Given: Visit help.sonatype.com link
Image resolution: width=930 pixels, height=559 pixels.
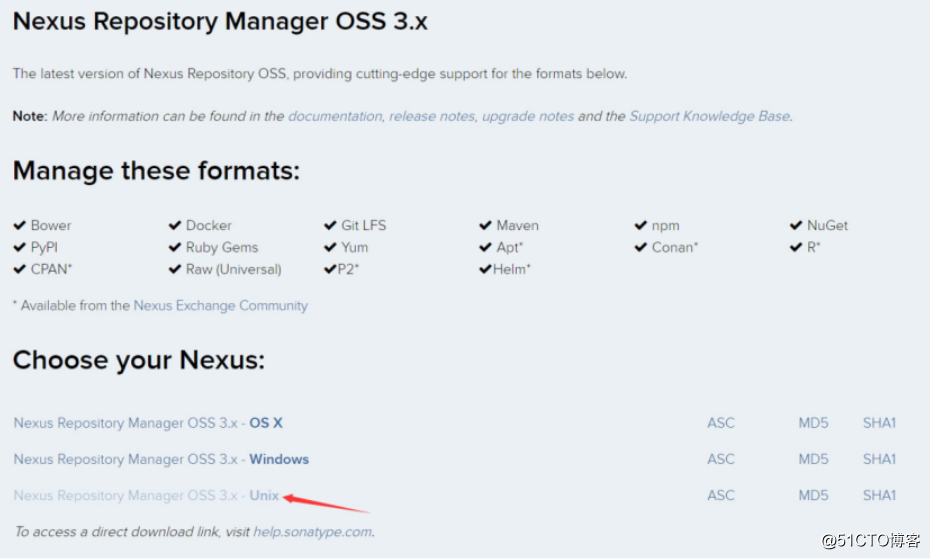Looking at the screenshot, I should (x=313, y=532).
